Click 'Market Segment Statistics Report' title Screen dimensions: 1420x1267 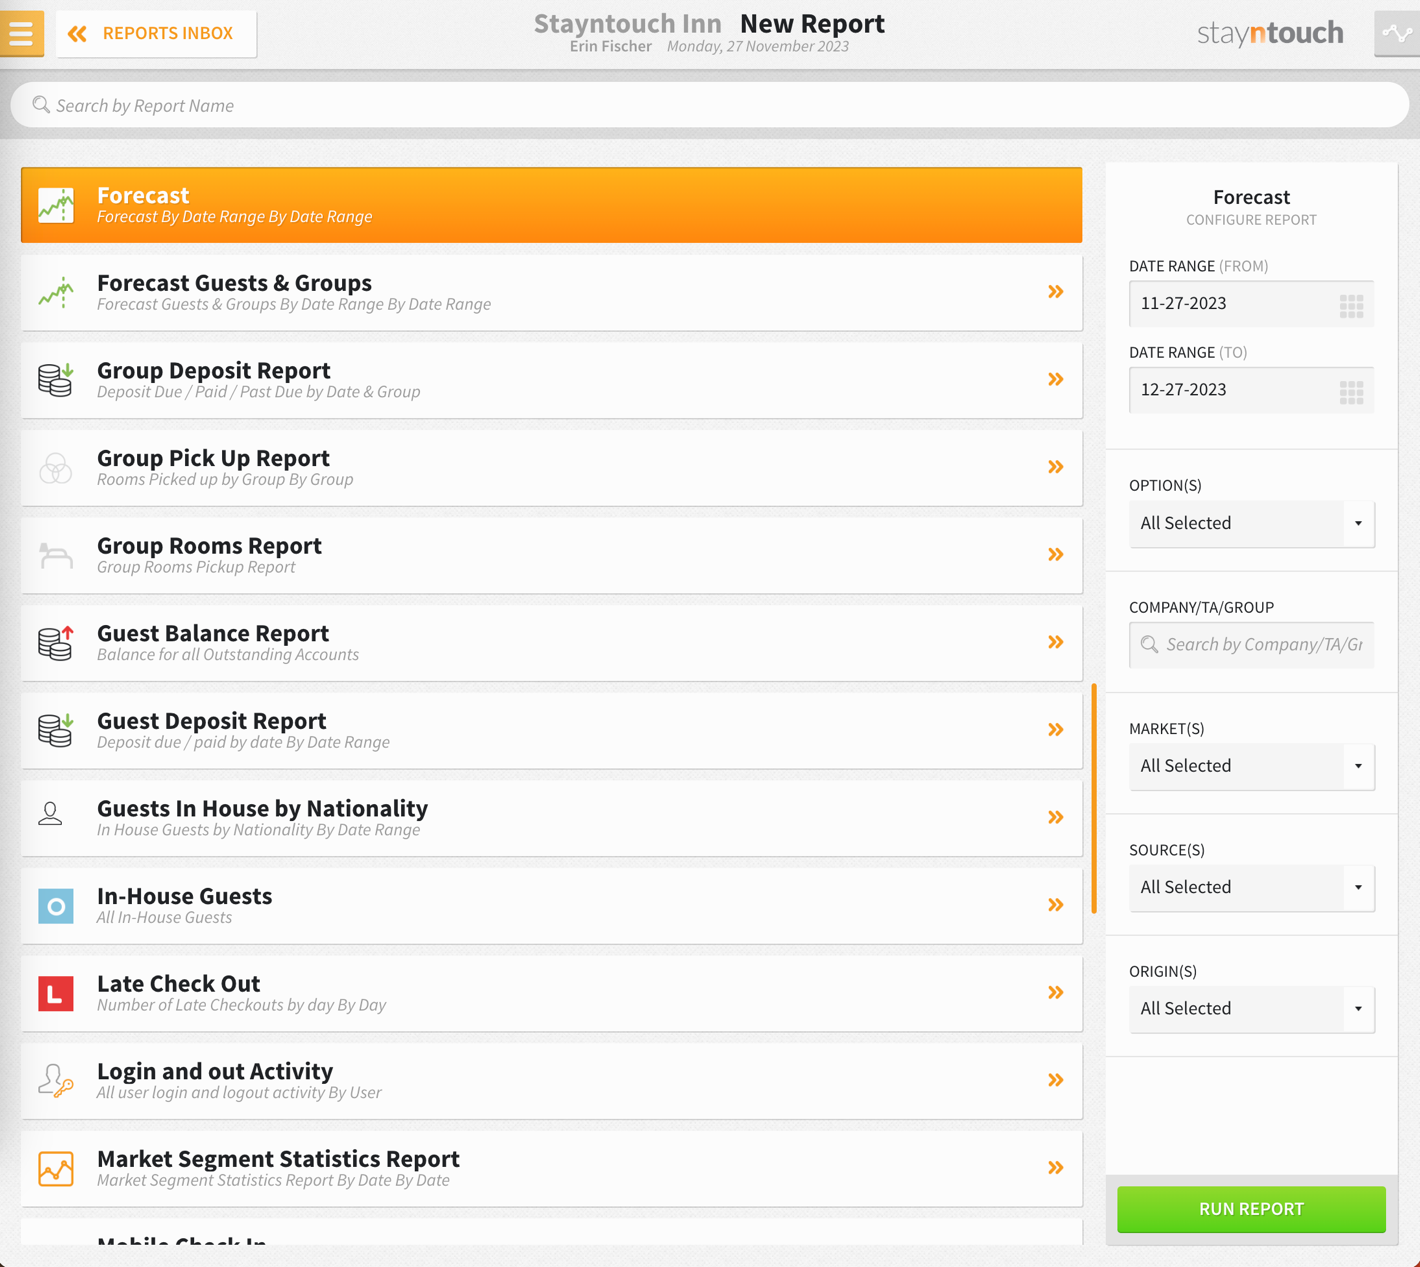pyautogui.click(x=278, y=1159)
